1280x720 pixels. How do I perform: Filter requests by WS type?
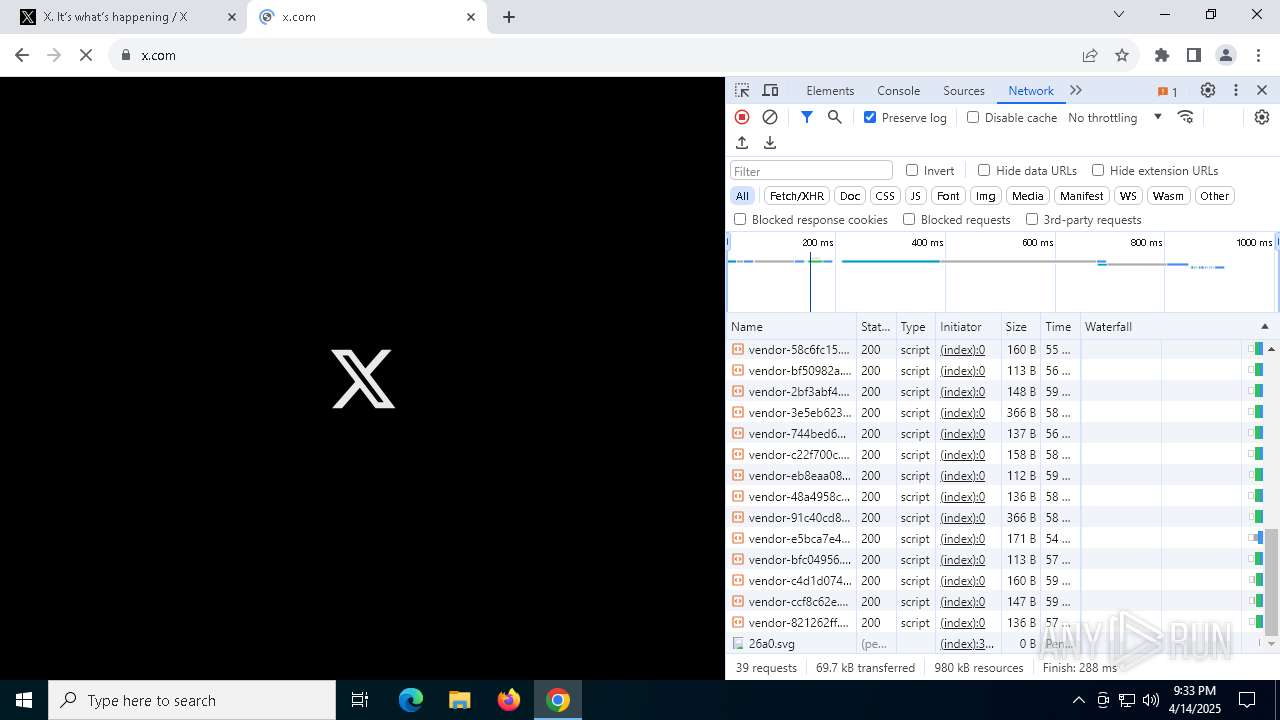click(1128, 196)
